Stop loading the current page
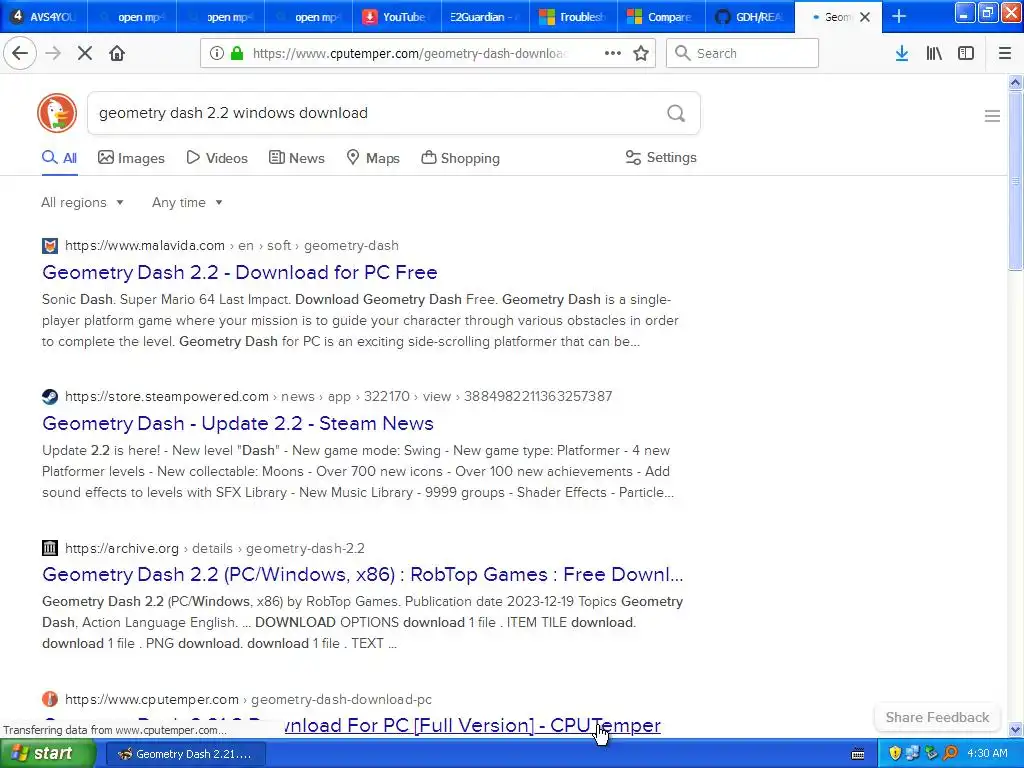1024x768 pixels. pyautogui.click(x=85, y=53)
